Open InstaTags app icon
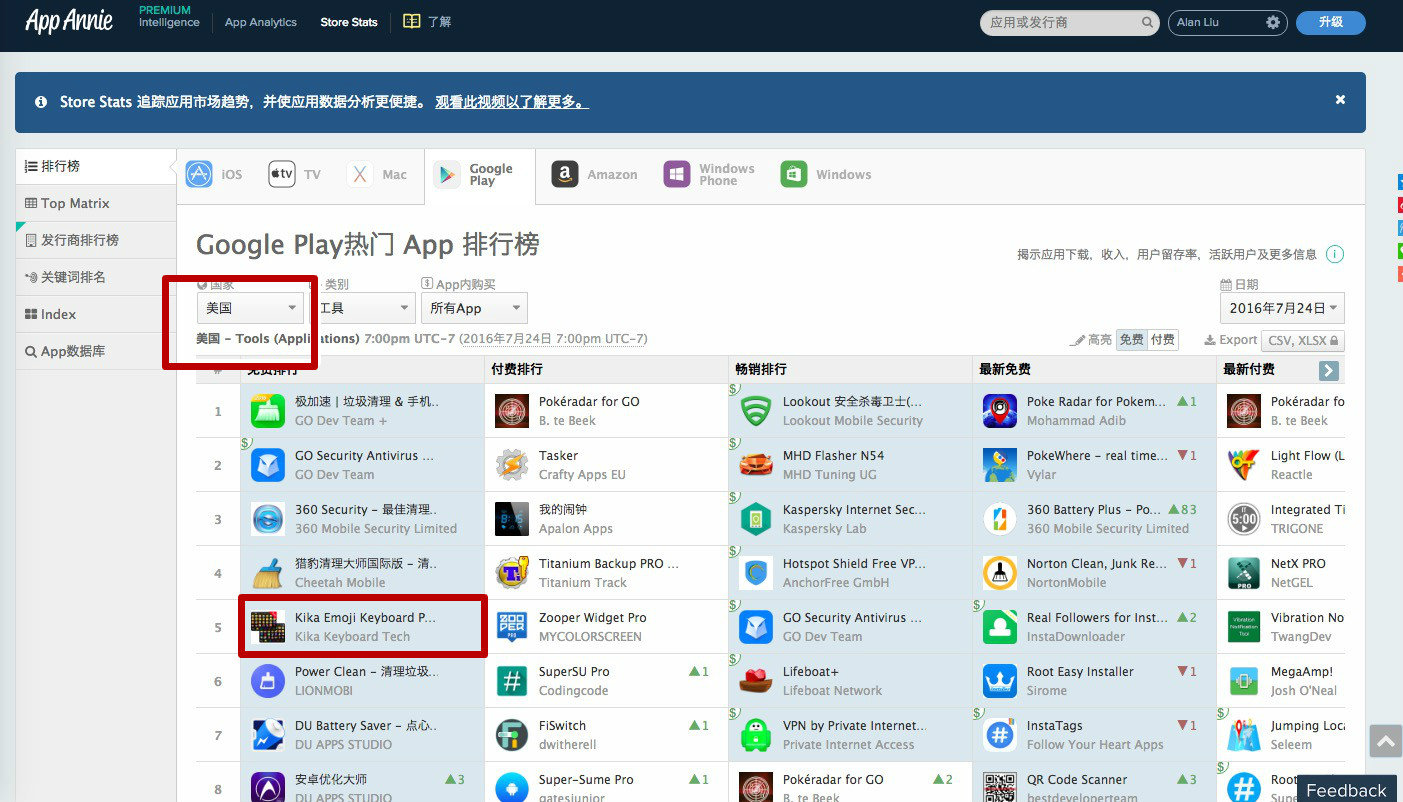The width and height of the screenshot is (1403, 802). [1000, 735]
